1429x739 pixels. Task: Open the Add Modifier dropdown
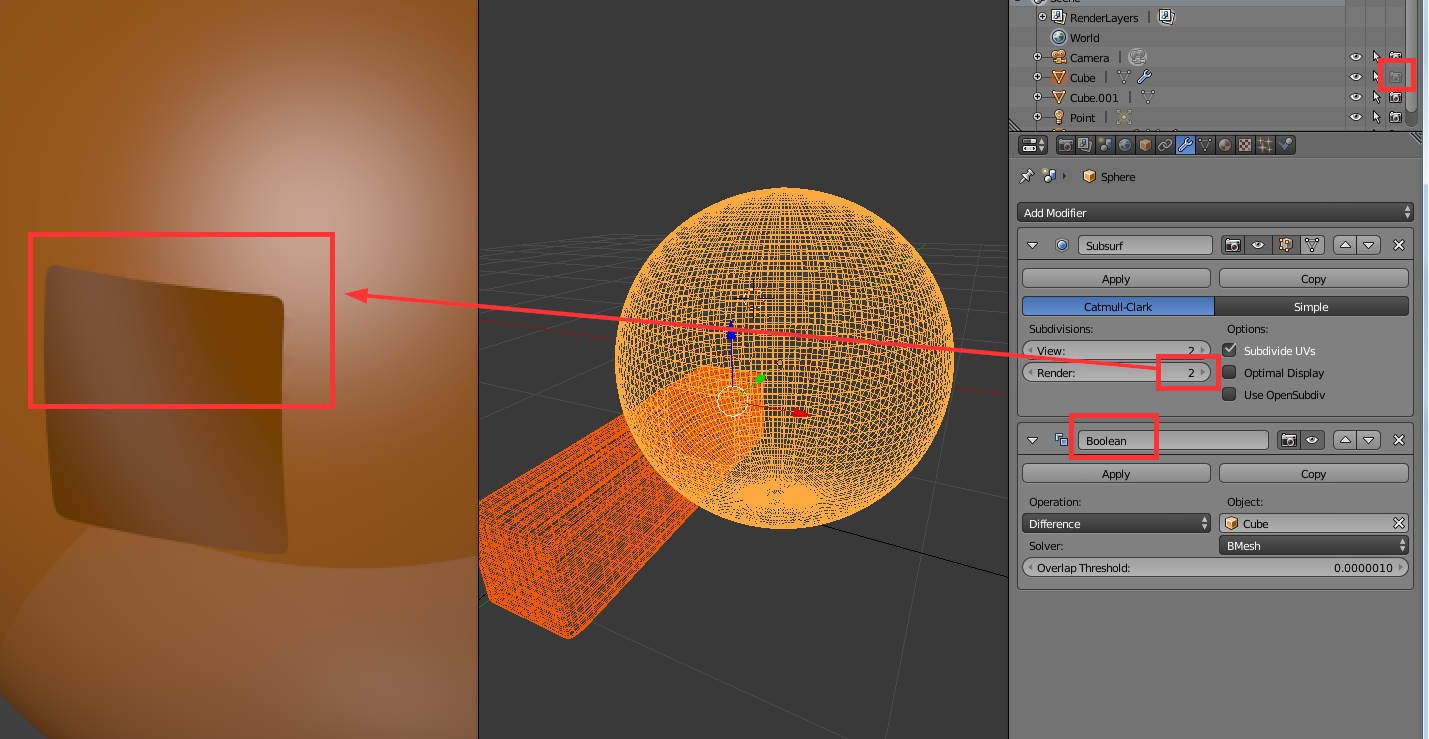click(1215, 212)
